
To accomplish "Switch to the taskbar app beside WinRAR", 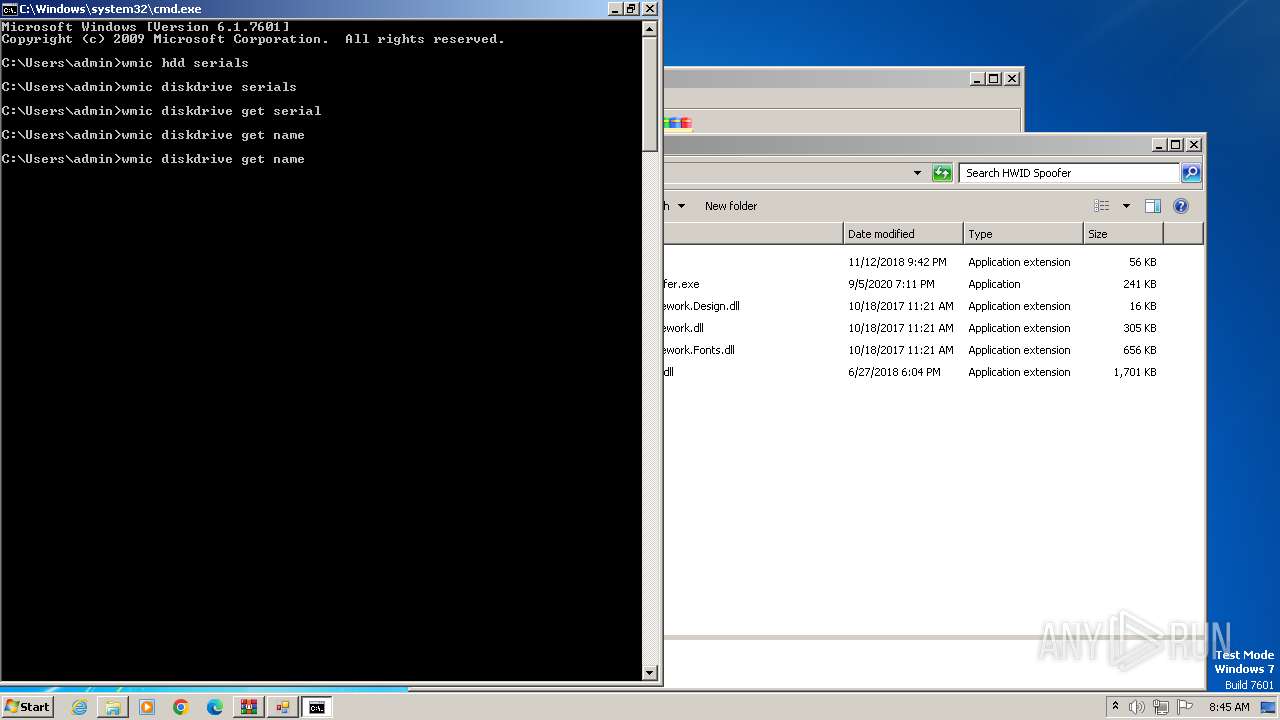I will (x=283, y=707).
